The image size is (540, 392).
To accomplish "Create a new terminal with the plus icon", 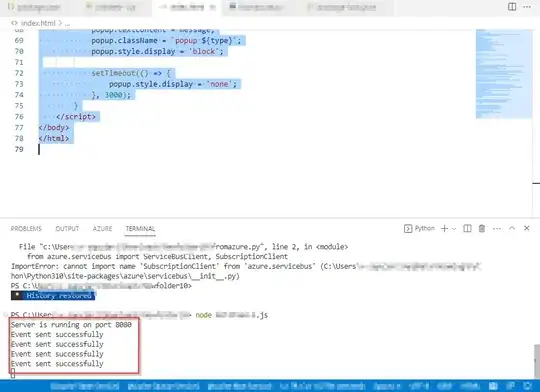I will click(444, 228).
